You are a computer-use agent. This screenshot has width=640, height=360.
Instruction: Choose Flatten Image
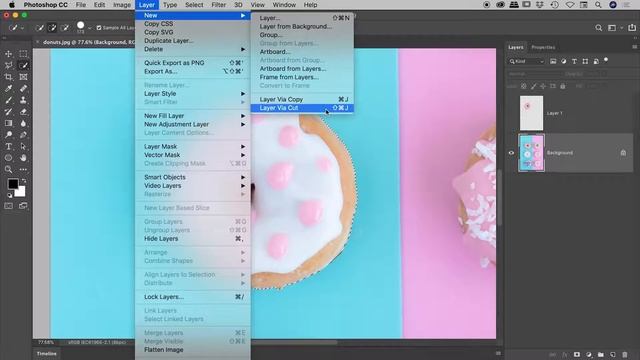[193, 349]
